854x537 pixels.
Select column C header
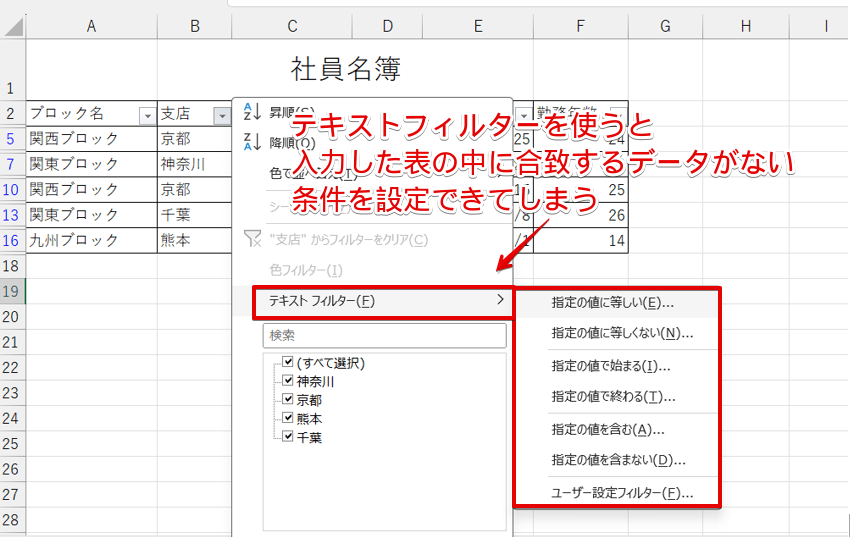[292, 26]
